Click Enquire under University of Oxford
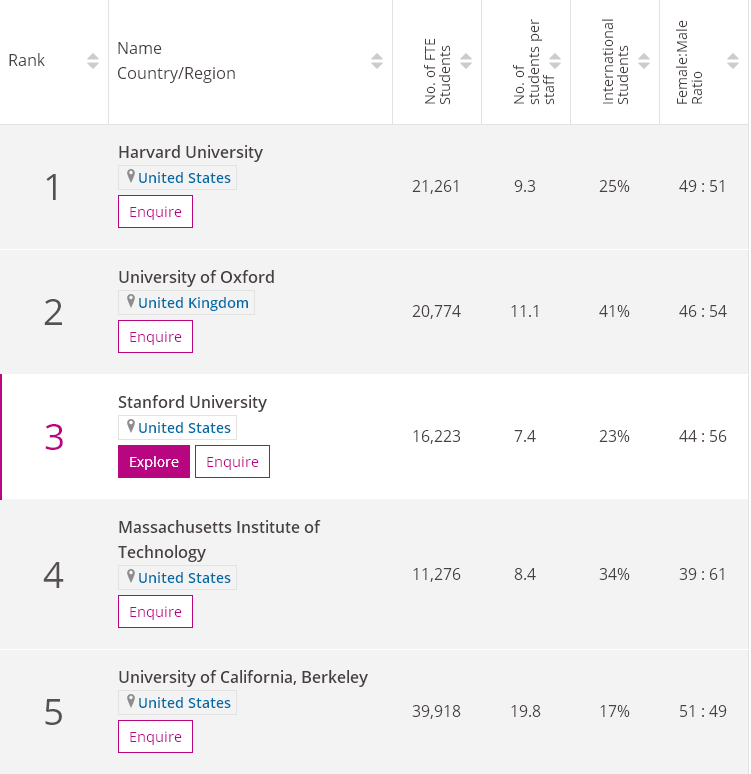Image resolution: width=751 pixels, height=774 pixels. 155,337
